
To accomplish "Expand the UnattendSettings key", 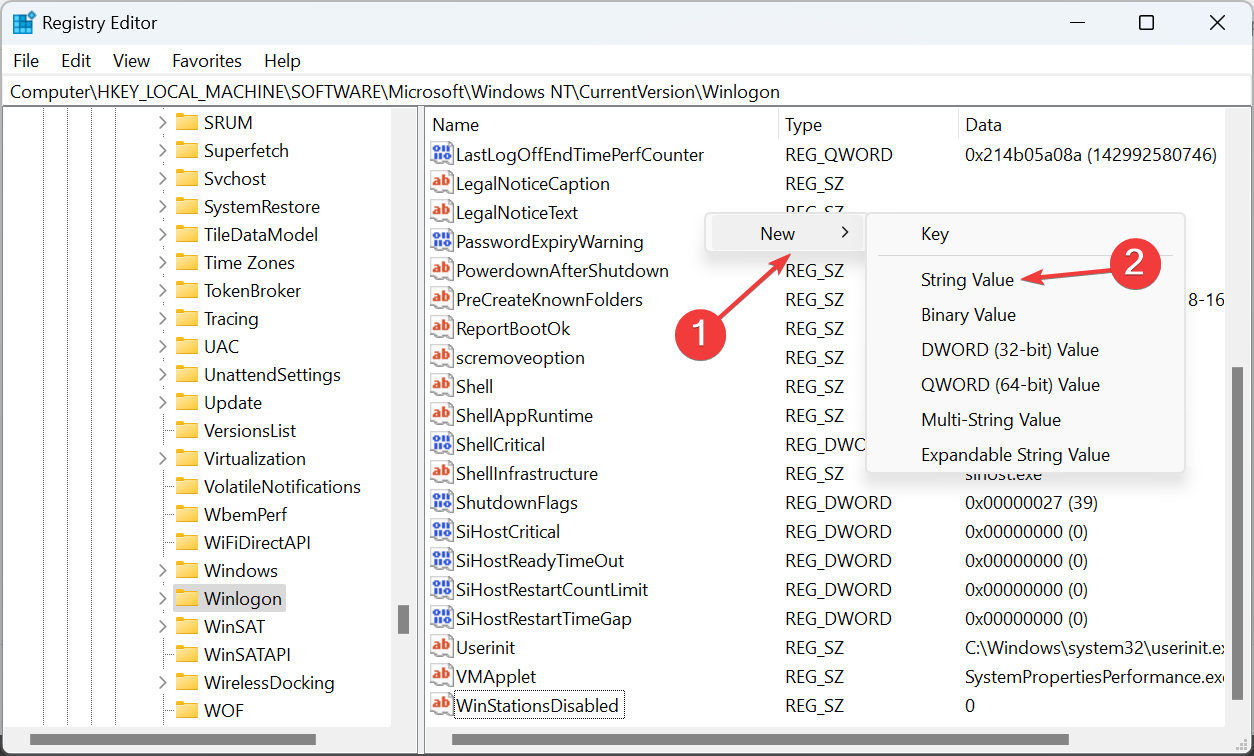I will (162, 374).
